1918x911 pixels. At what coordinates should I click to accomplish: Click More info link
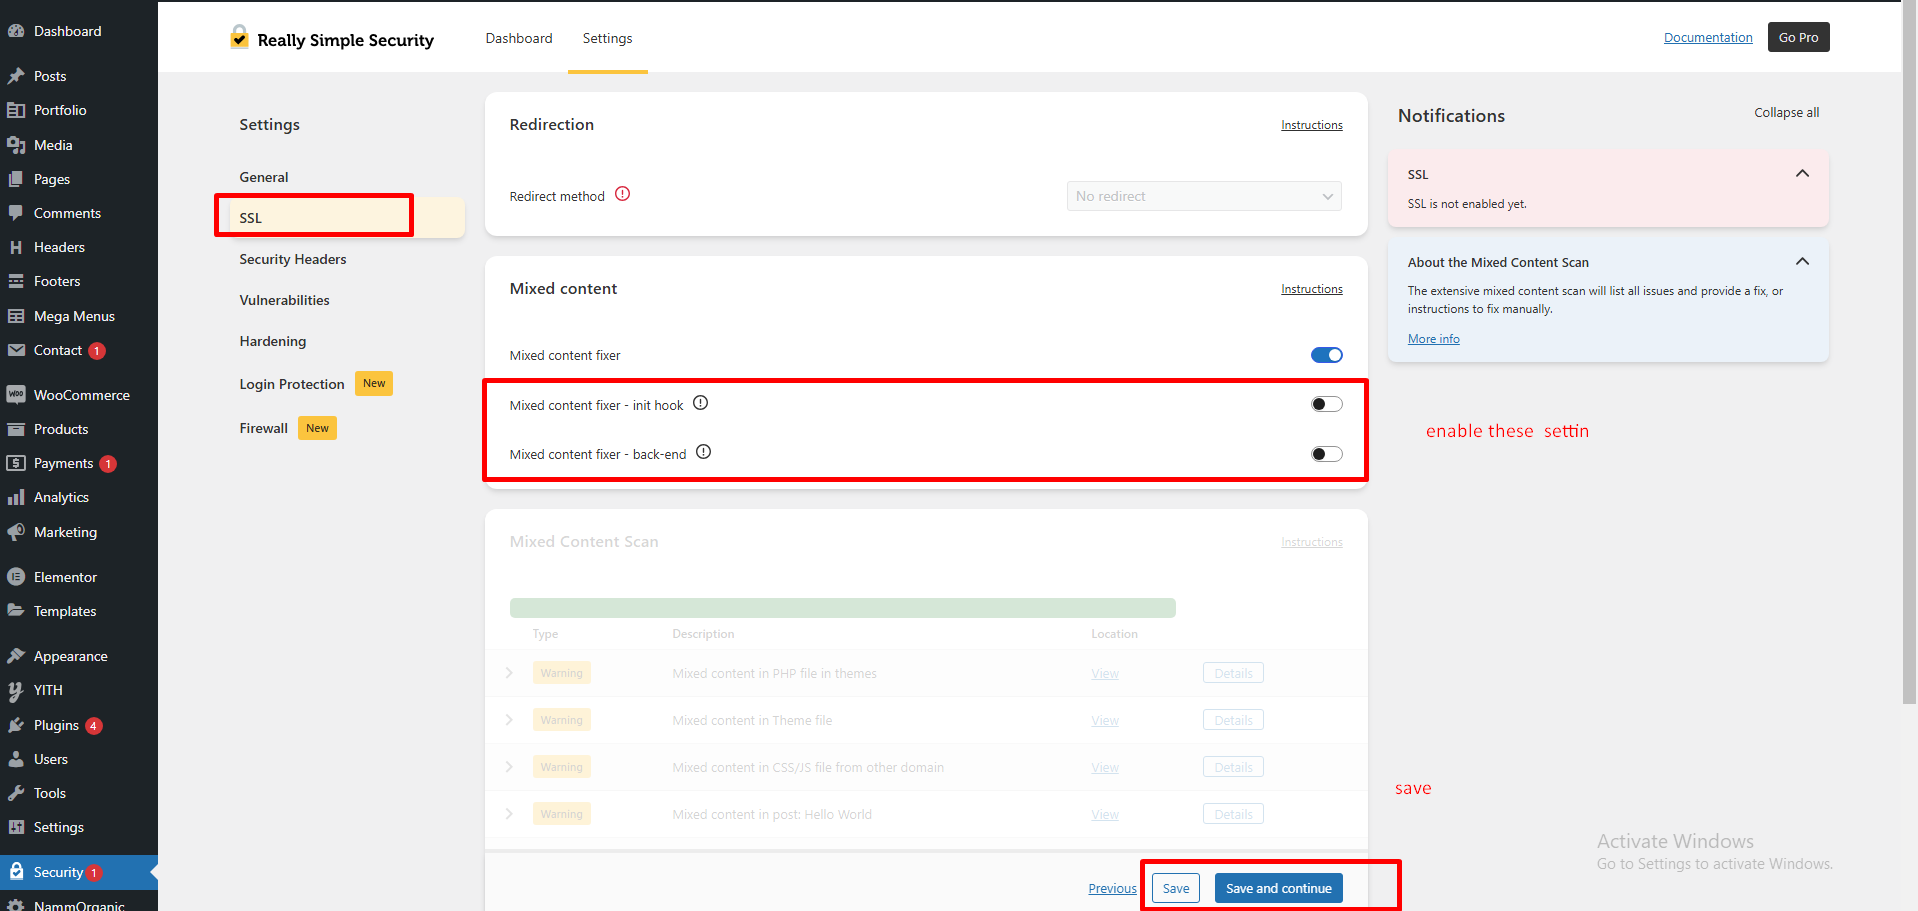pos(1434,339)
